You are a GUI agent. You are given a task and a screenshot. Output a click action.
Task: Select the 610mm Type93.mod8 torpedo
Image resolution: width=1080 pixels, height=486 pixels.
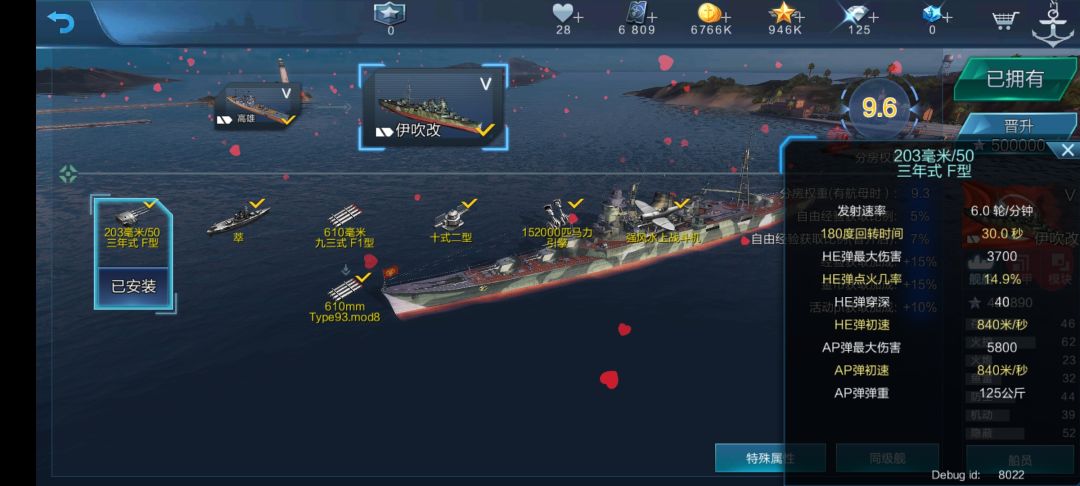(344, 297)
